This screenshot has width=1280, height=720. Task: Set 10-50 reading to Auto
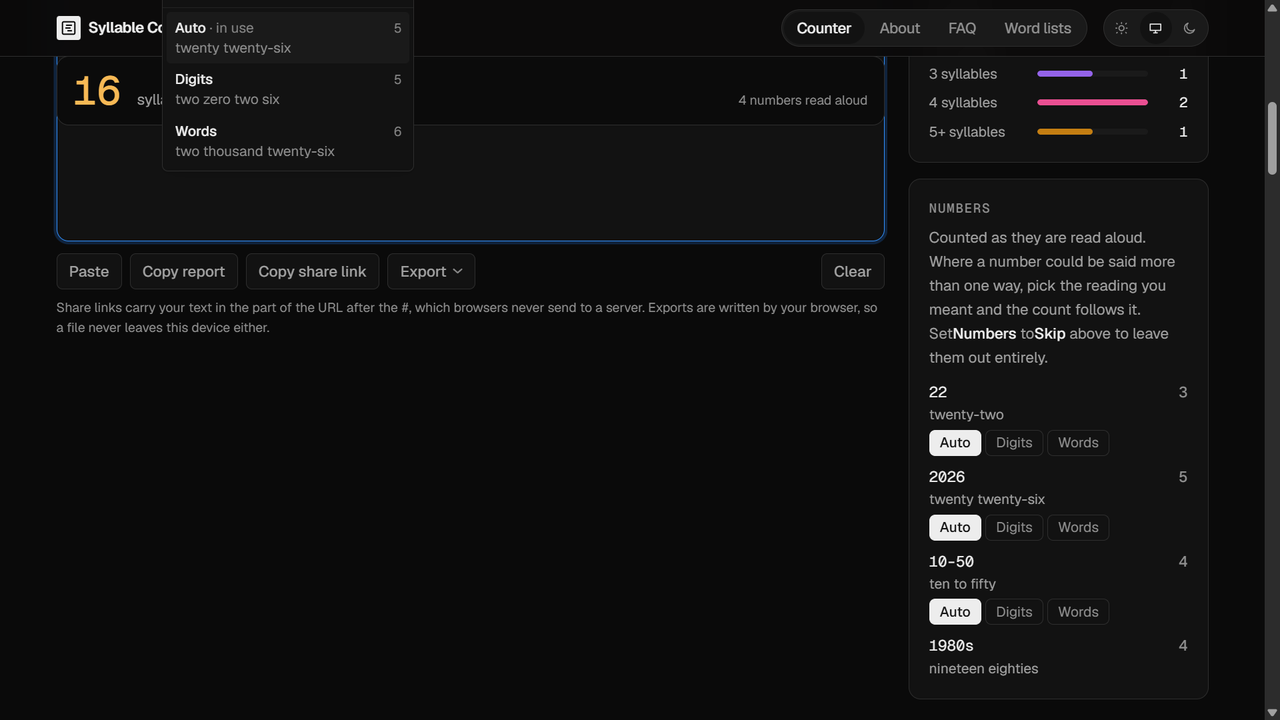(955, 612)
